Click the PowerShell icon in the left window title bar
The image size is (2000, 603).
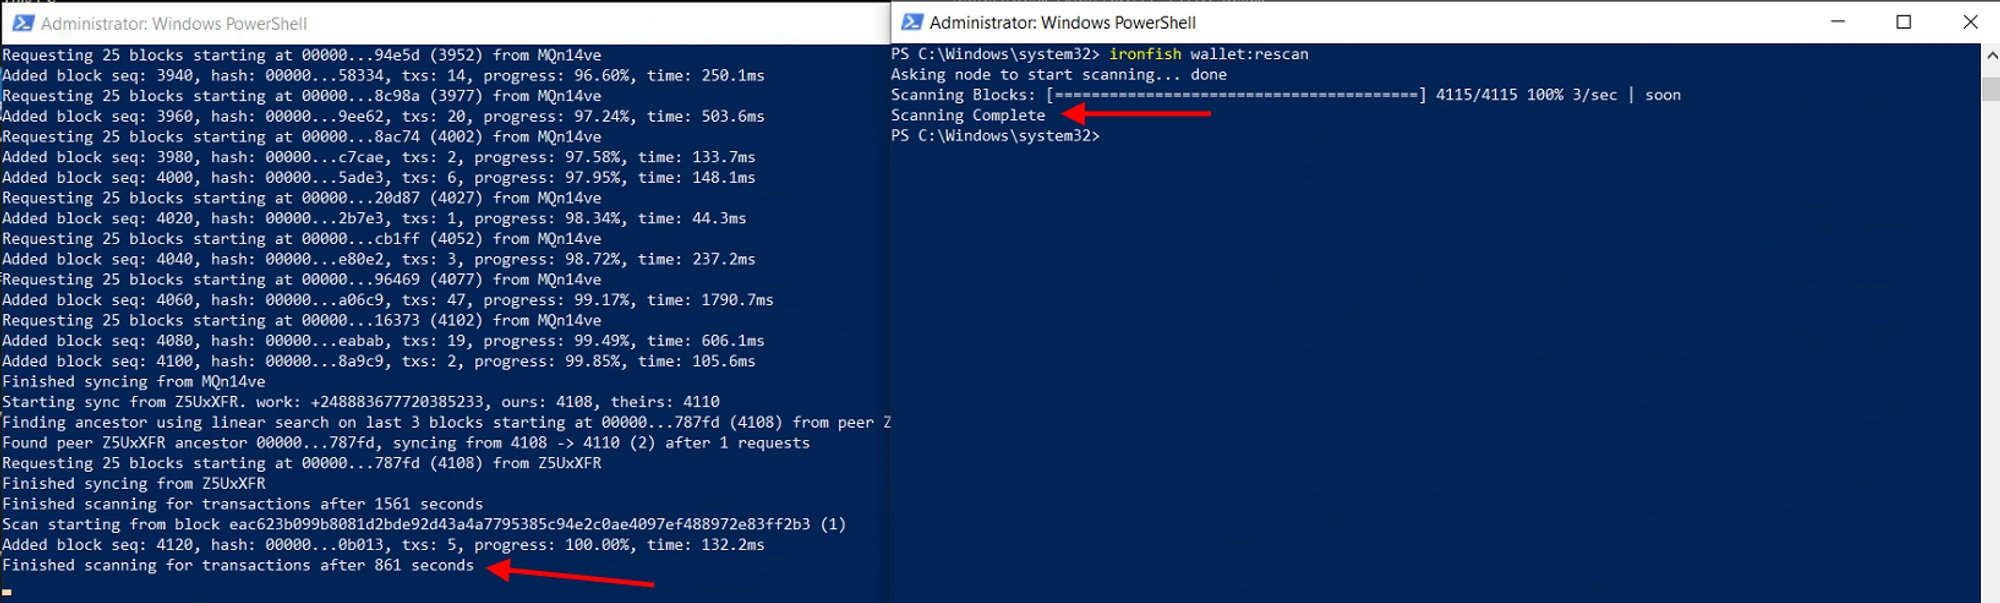23,23
